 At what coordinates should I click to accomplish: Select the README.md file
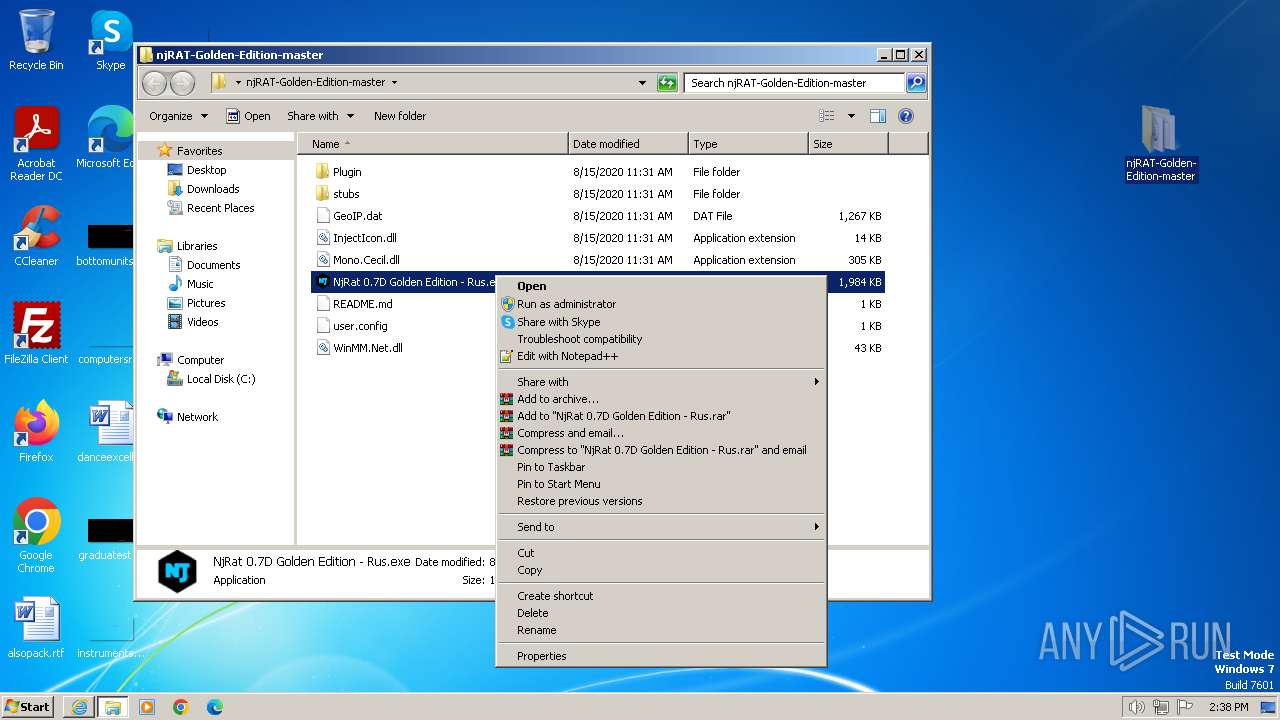[362, 304]
